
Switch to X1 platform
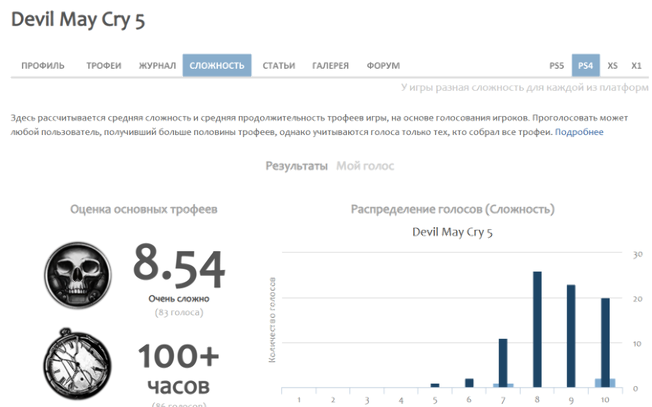click(x=636, y=66)
